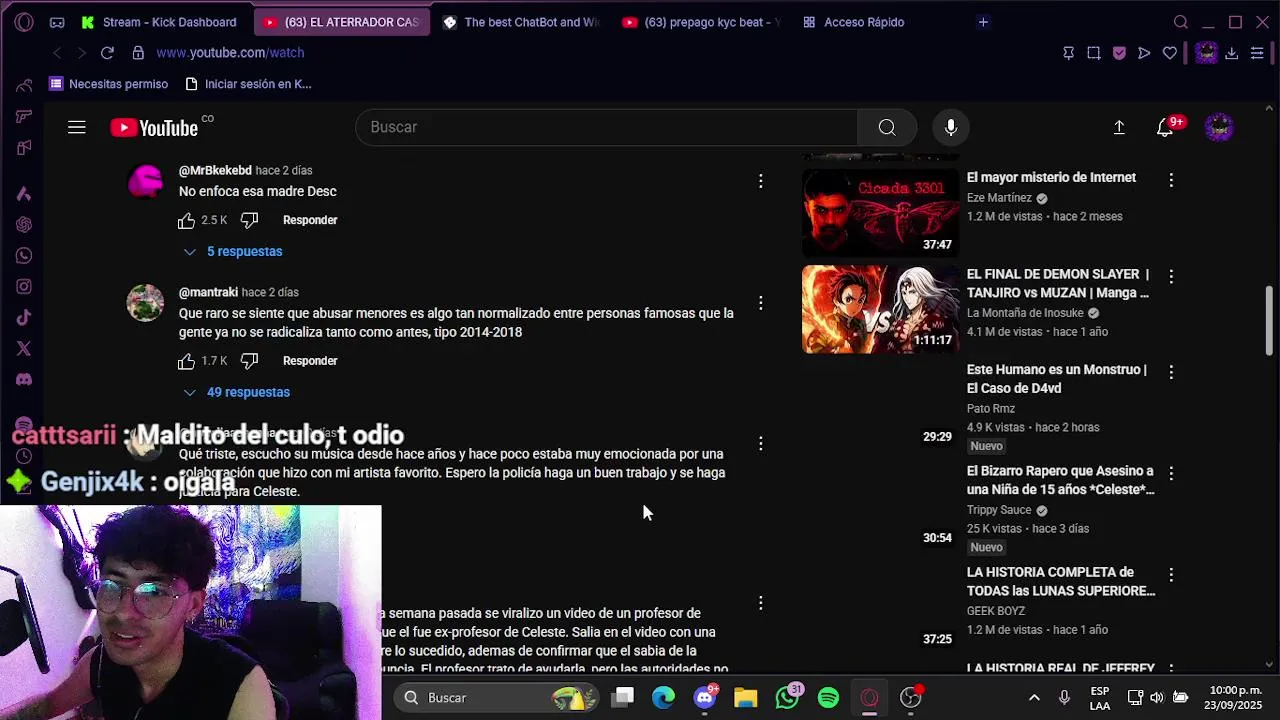Image resolution: width=1280 pixels, height=720 pixels.
Task: Open @mantraki channel link
Action: click(208, 293)
